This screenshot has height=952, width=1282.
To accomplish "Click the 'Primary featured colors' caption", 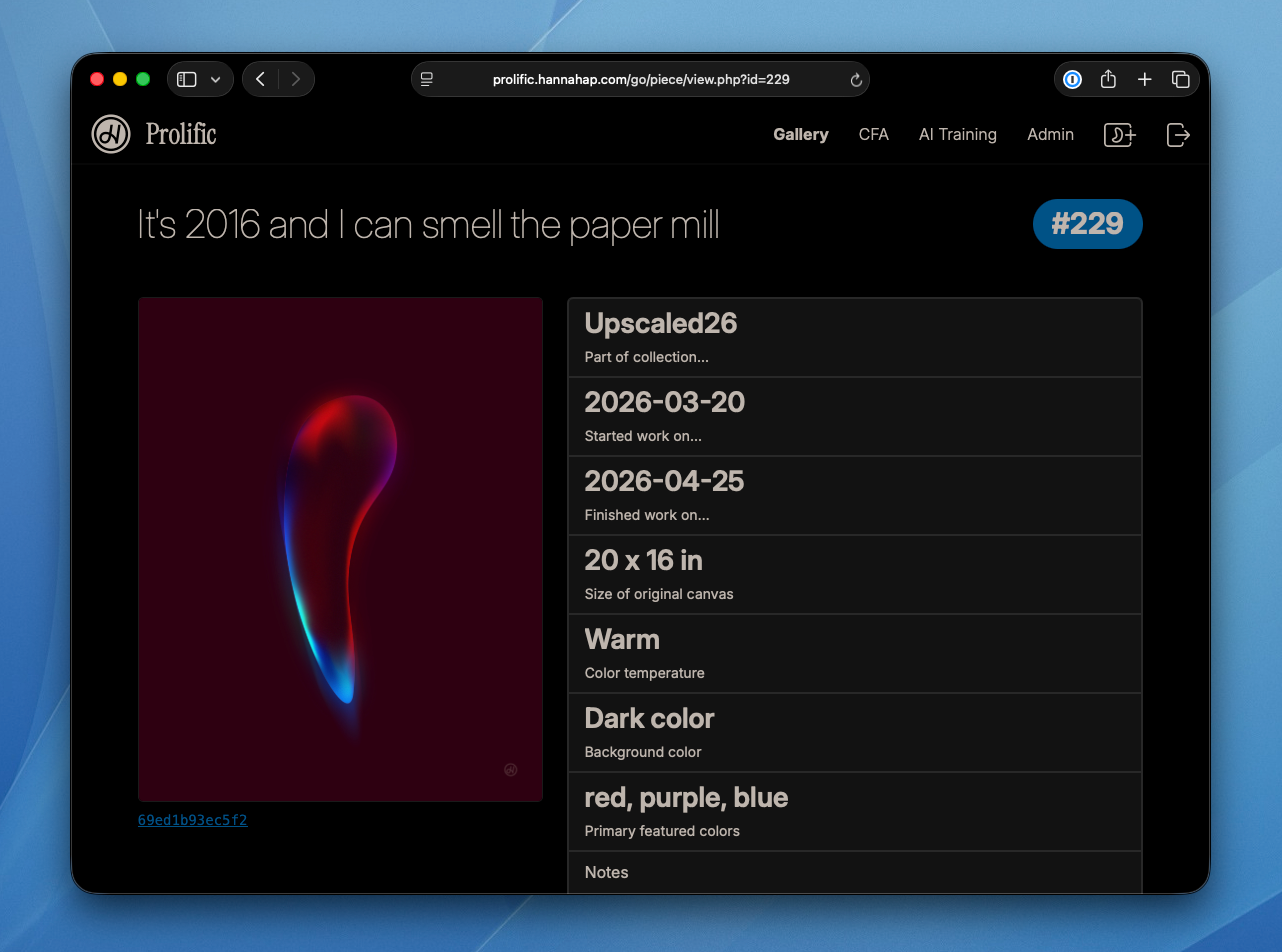I will coord(662,831).
